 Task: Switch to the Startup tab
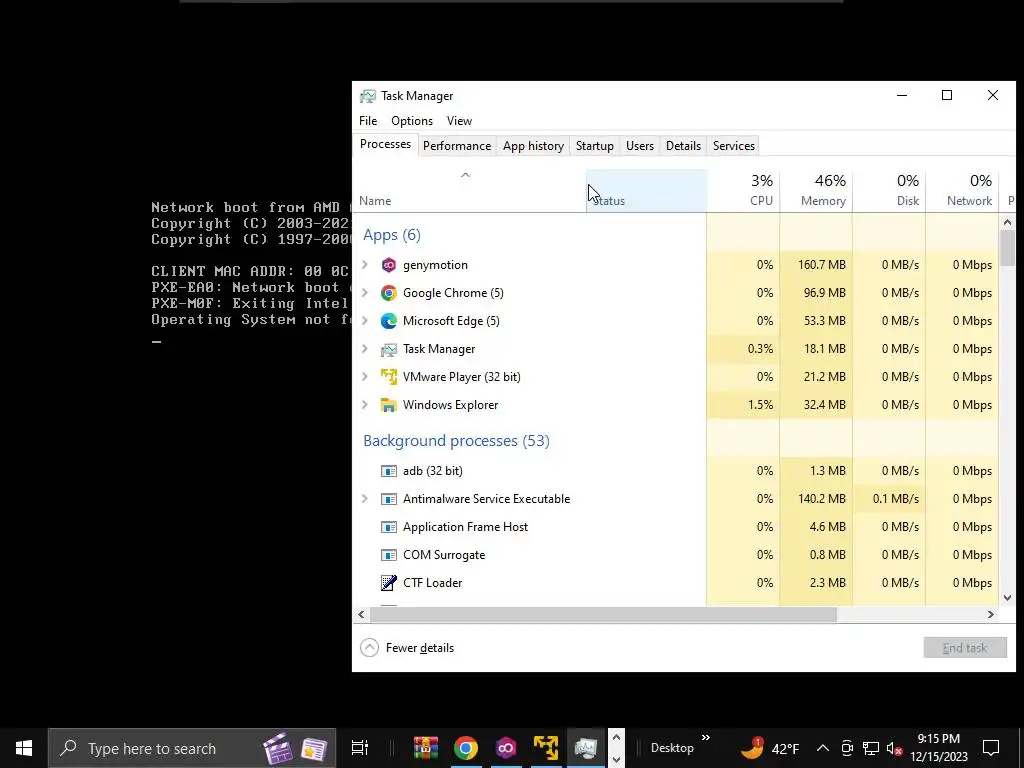(x=594, y=146)
